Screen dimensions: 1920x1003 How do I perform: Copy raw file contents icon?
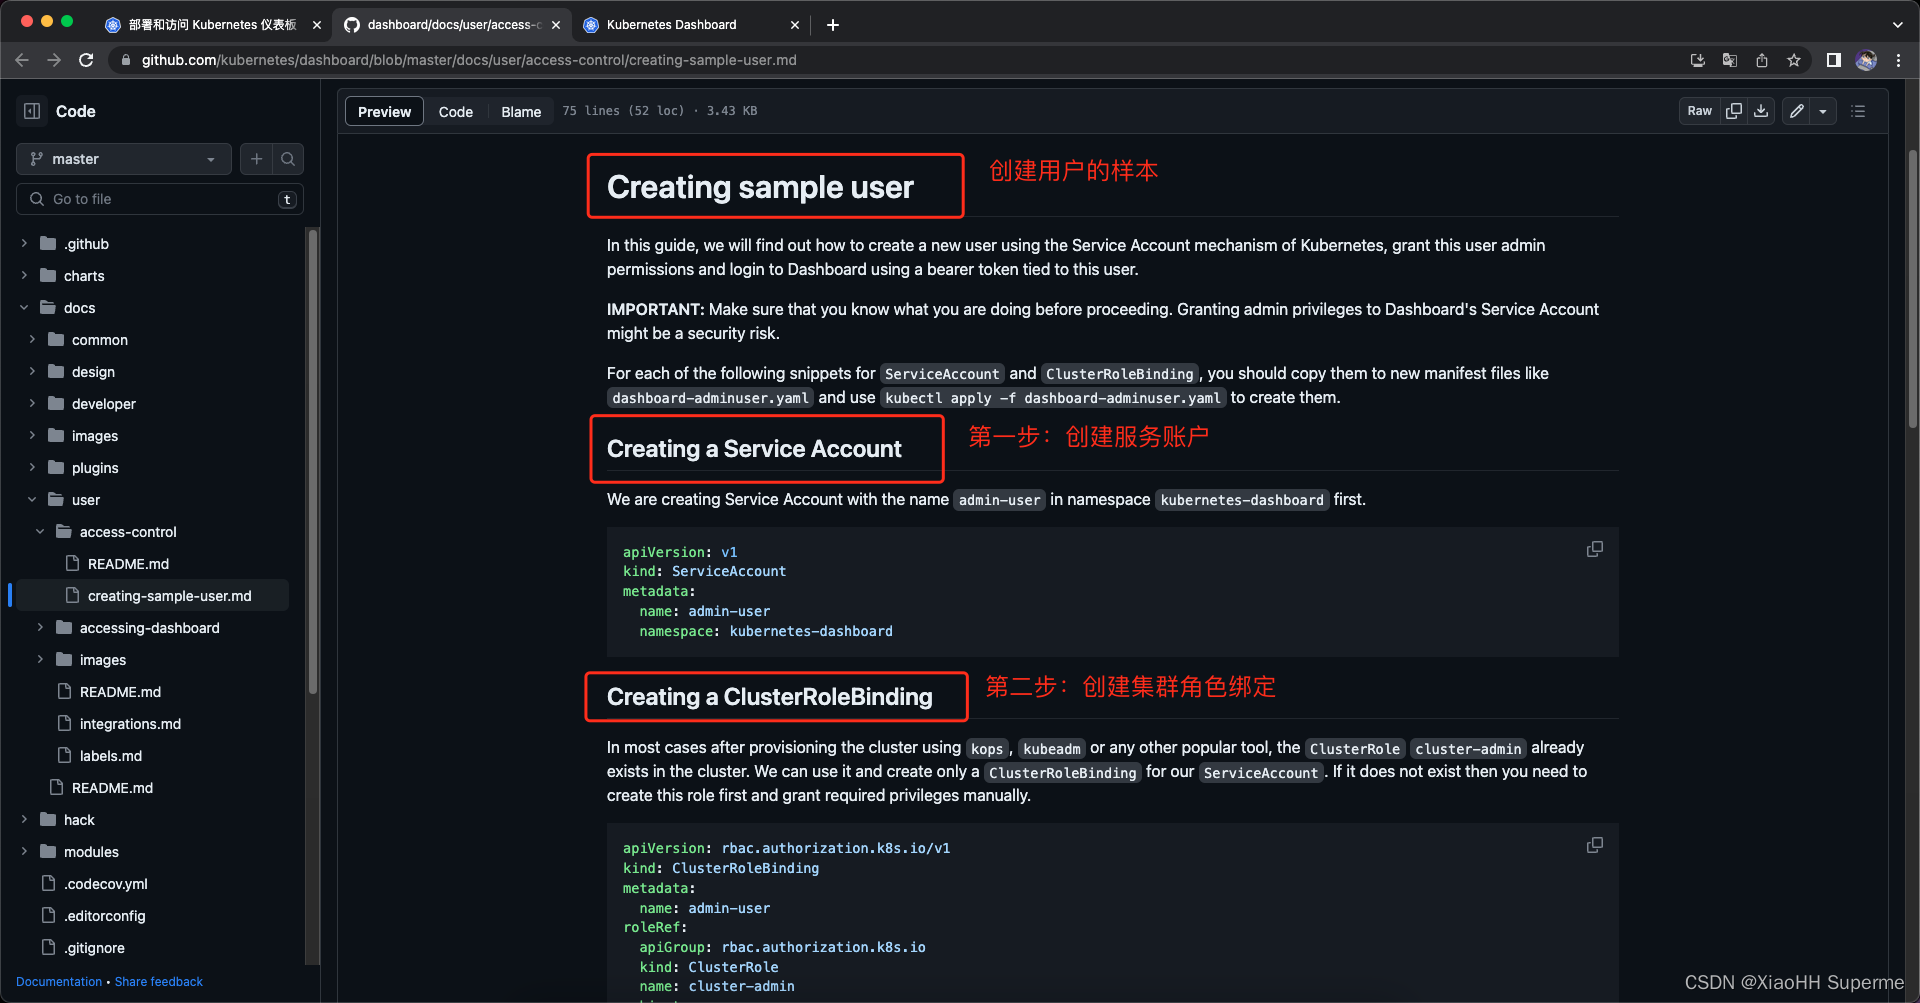tap(1734, 111)
